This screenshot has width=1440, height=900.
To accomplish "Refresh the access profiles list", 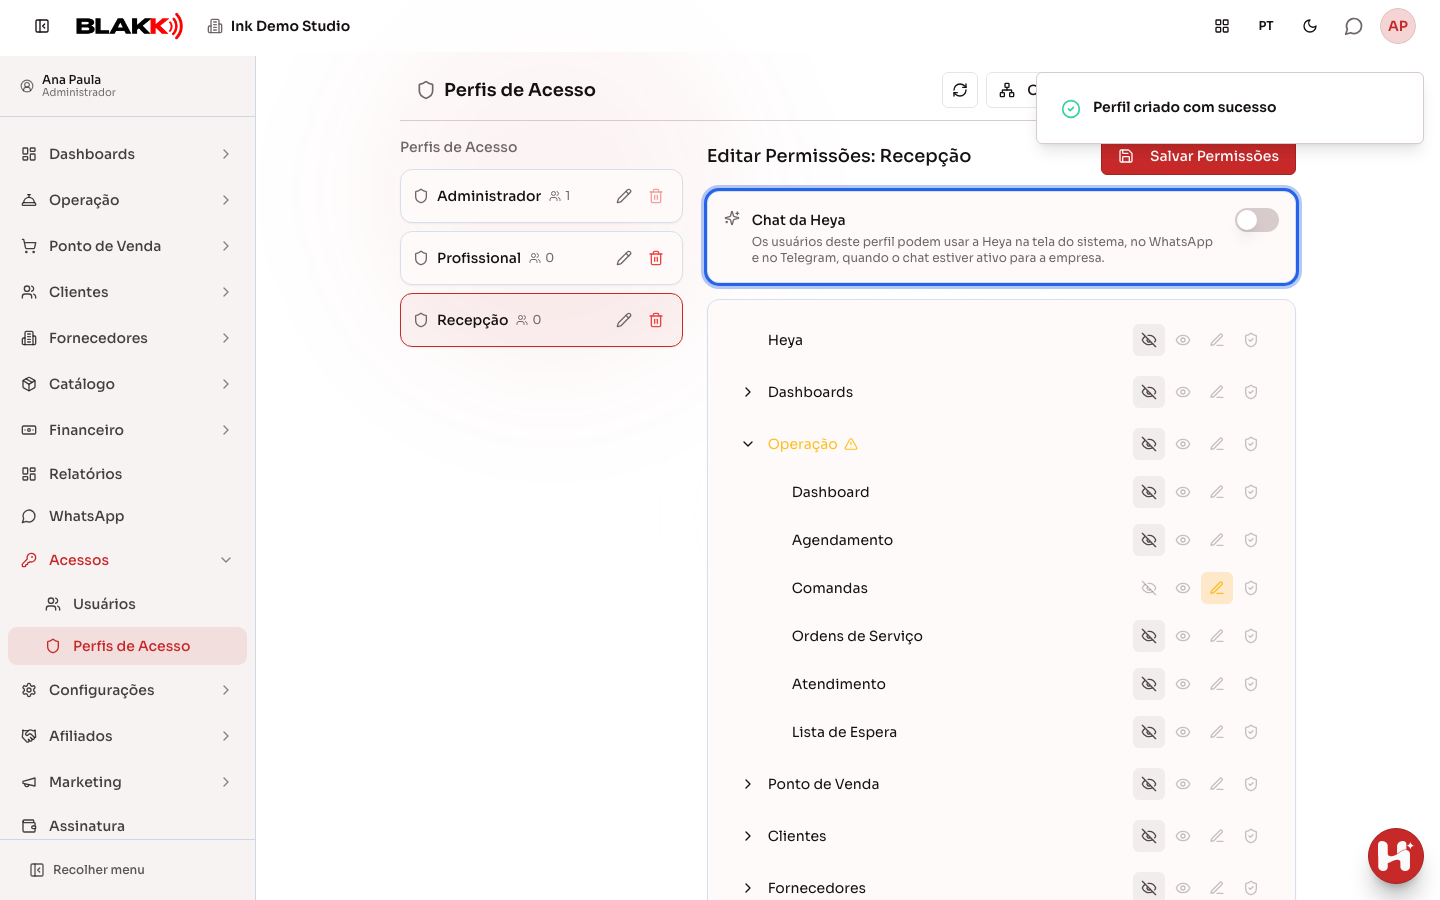I will (960, 90).
